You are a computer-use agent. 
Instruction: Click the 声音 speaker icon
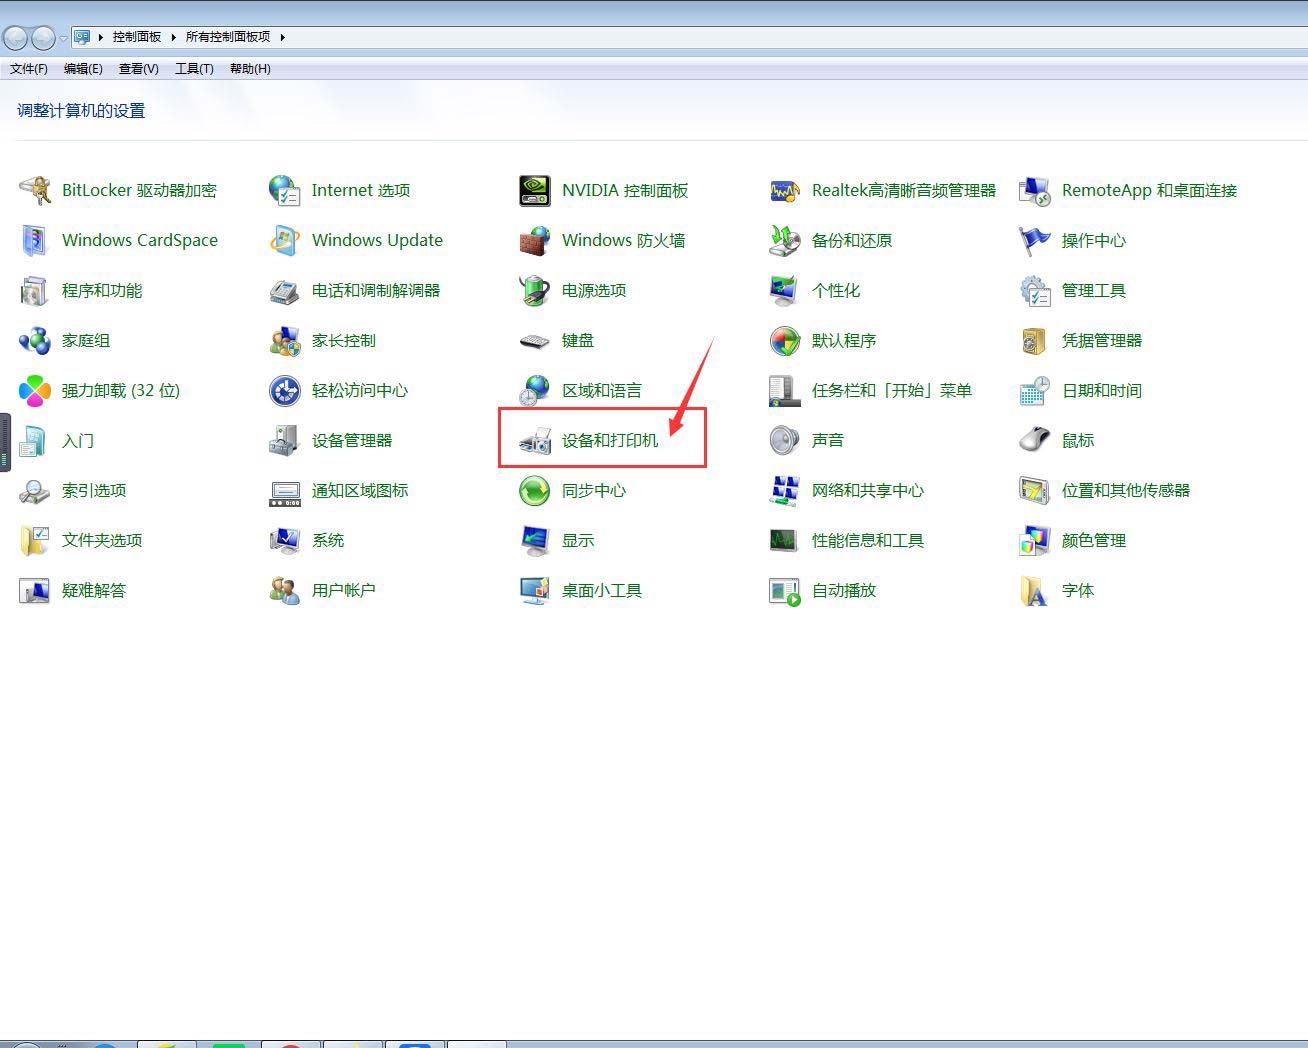(x=784, y=440)
